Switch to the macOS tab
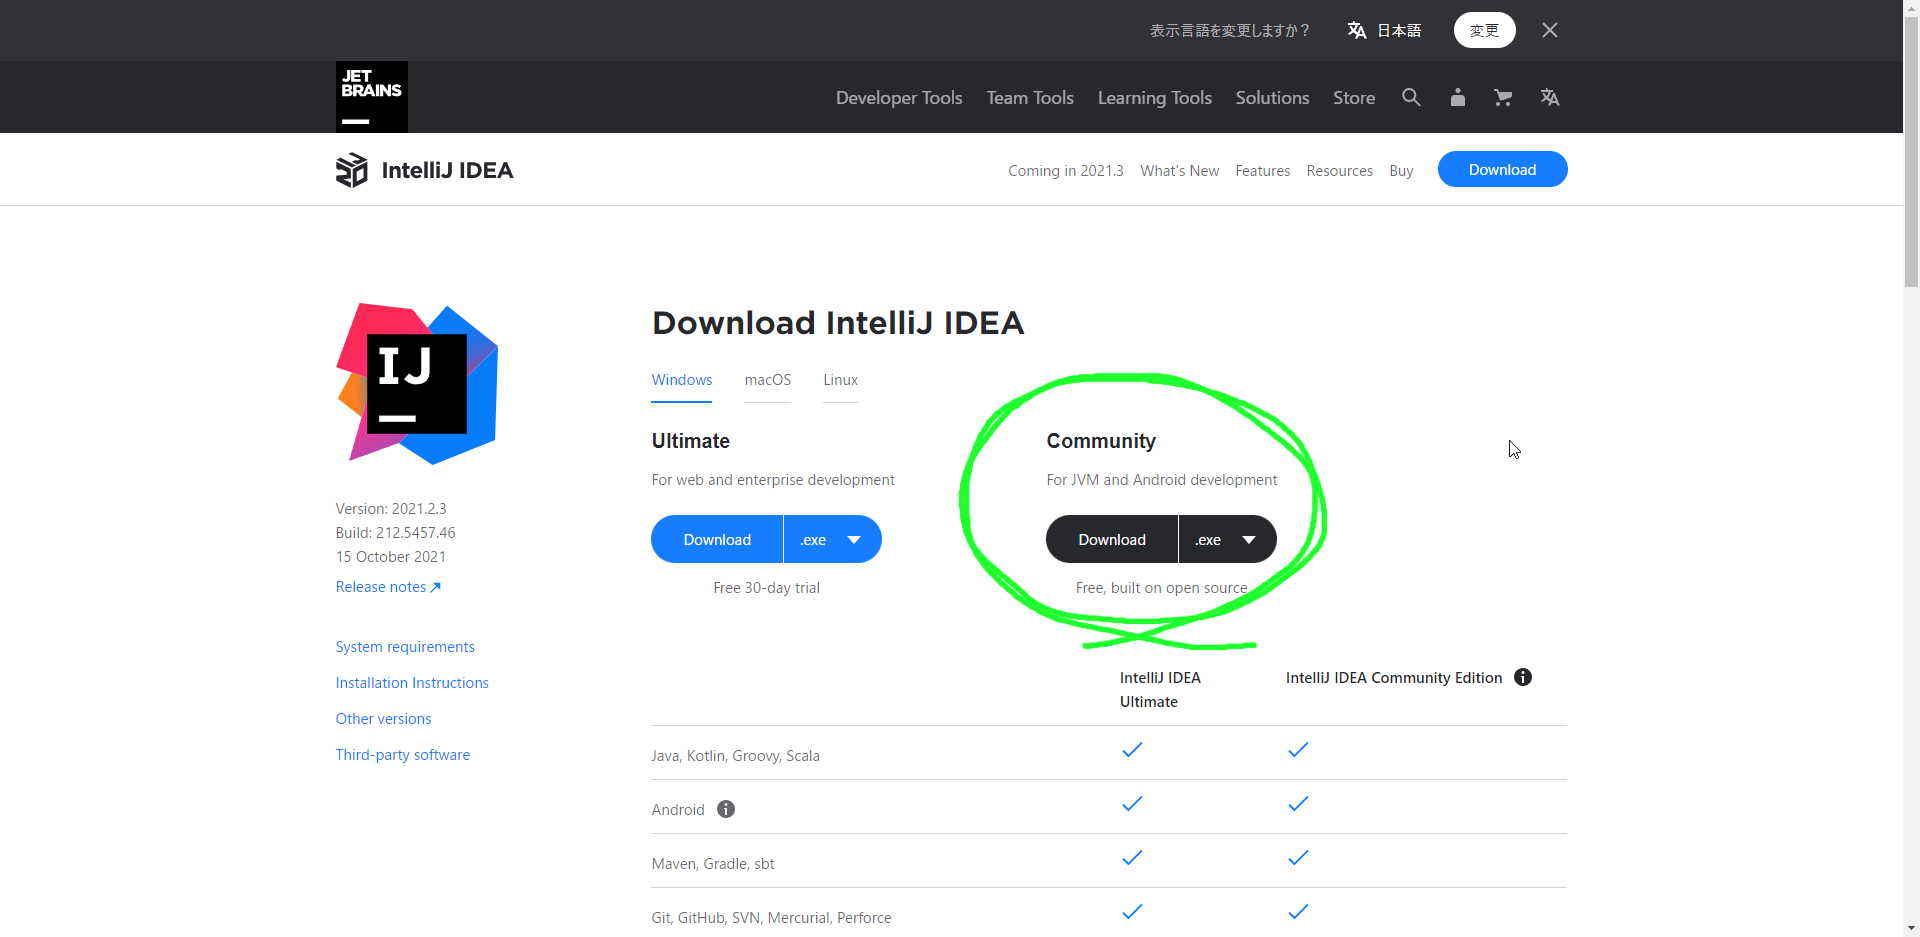Image resolution: width=1920 pixels, height=937 pixels. tap(768, 380)
